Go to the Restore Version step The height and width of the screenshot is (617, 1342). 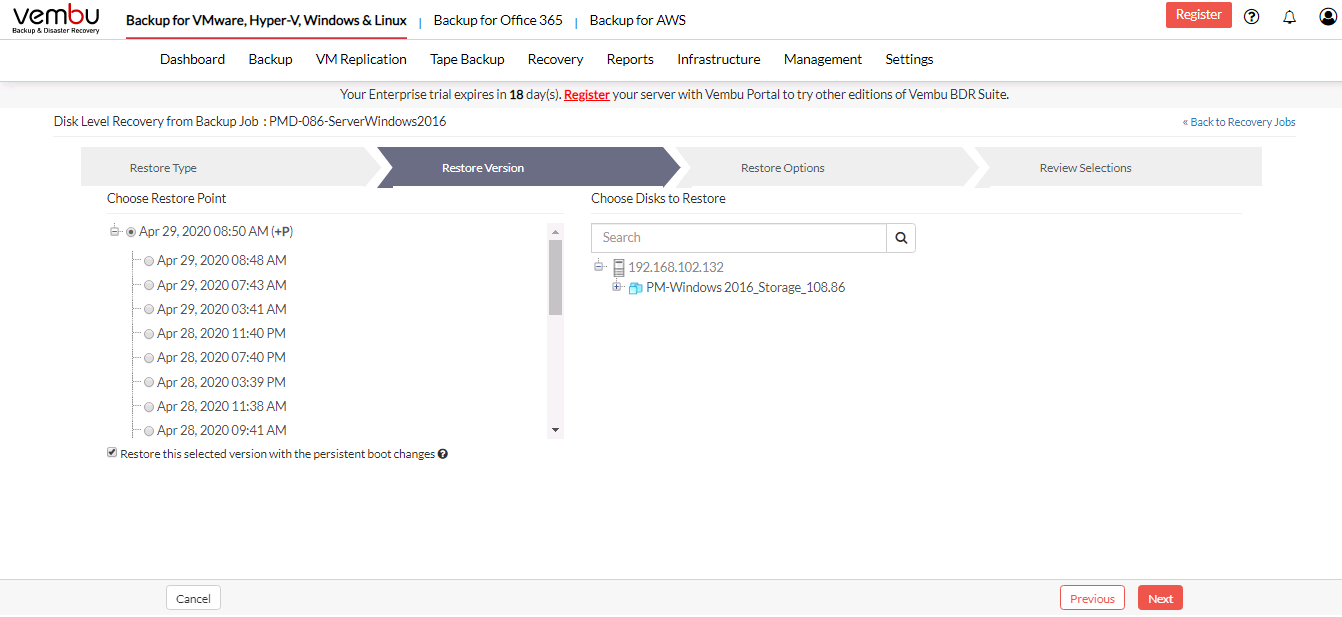527,168
